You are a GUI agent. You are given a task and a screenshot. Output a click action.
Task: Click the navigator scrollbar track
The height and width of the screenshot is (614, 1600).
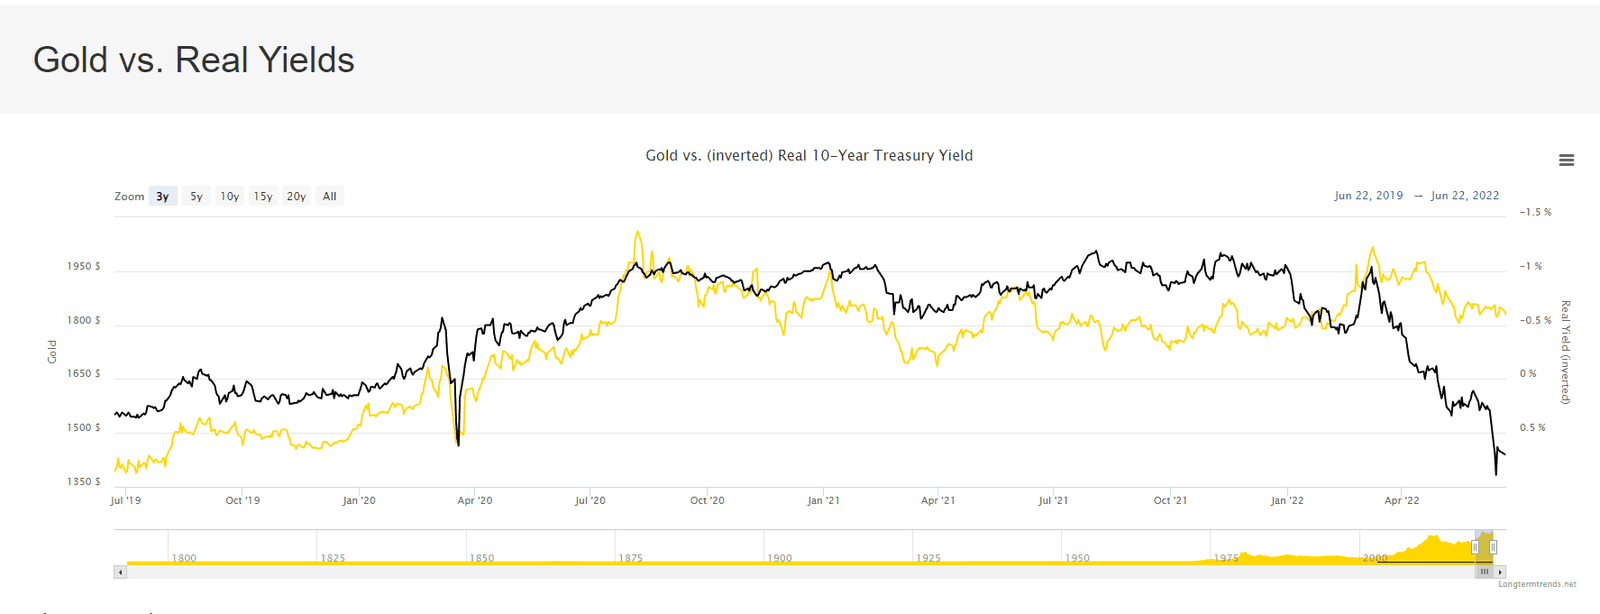(800, 572)
